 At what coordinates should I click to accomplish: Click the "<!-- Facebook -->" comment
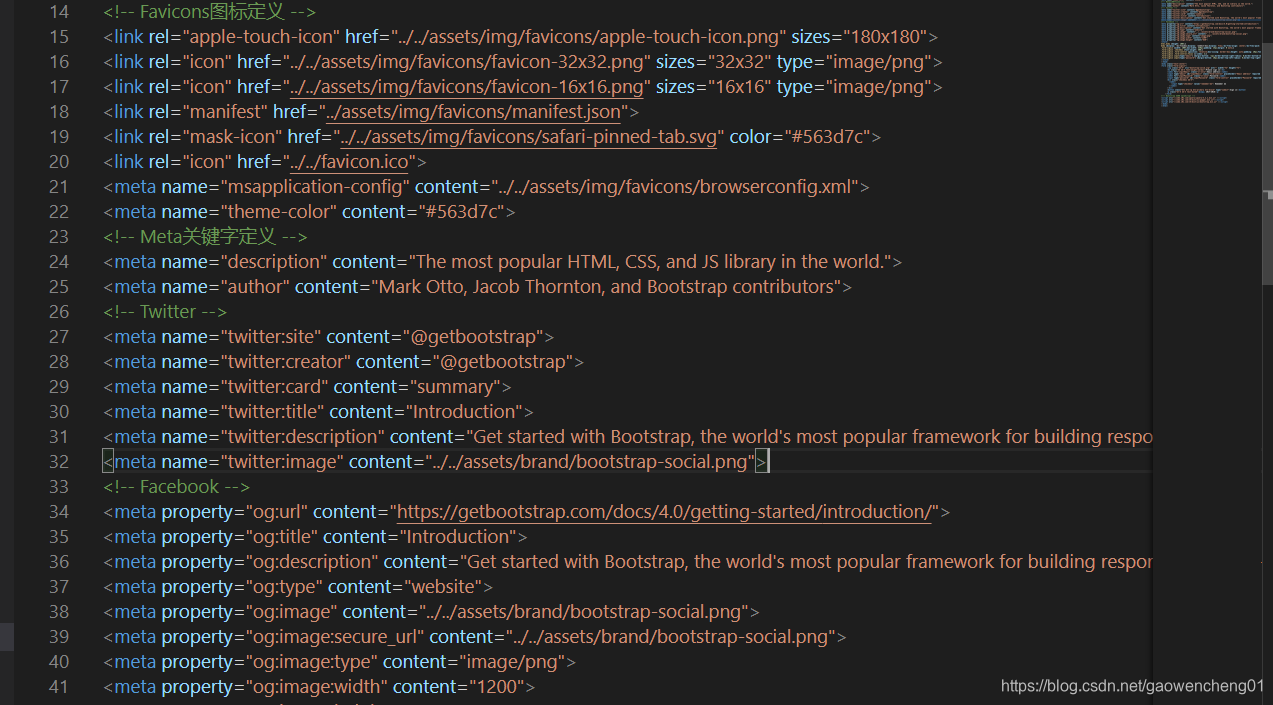[176, 487]
